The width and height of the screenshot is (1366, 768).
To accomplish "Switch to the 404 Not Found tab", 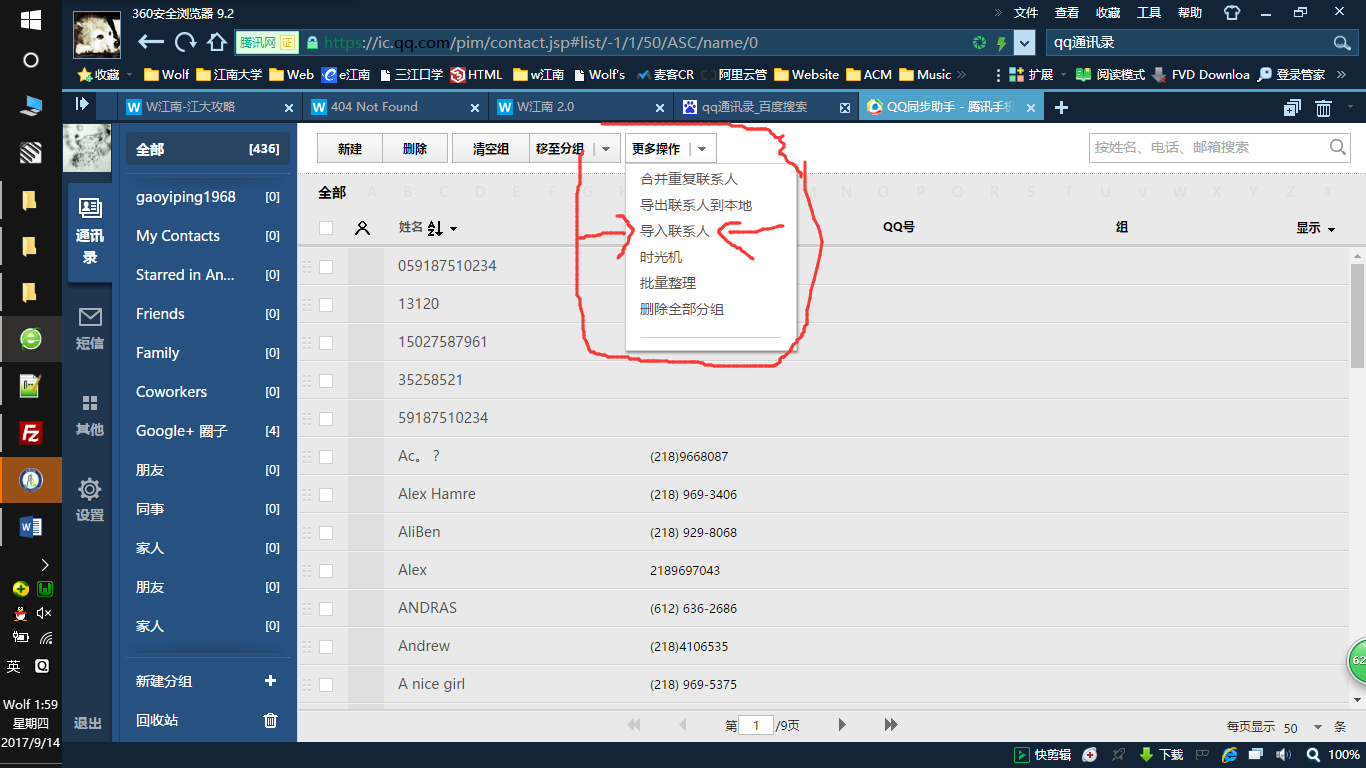I will coord(374,107).
